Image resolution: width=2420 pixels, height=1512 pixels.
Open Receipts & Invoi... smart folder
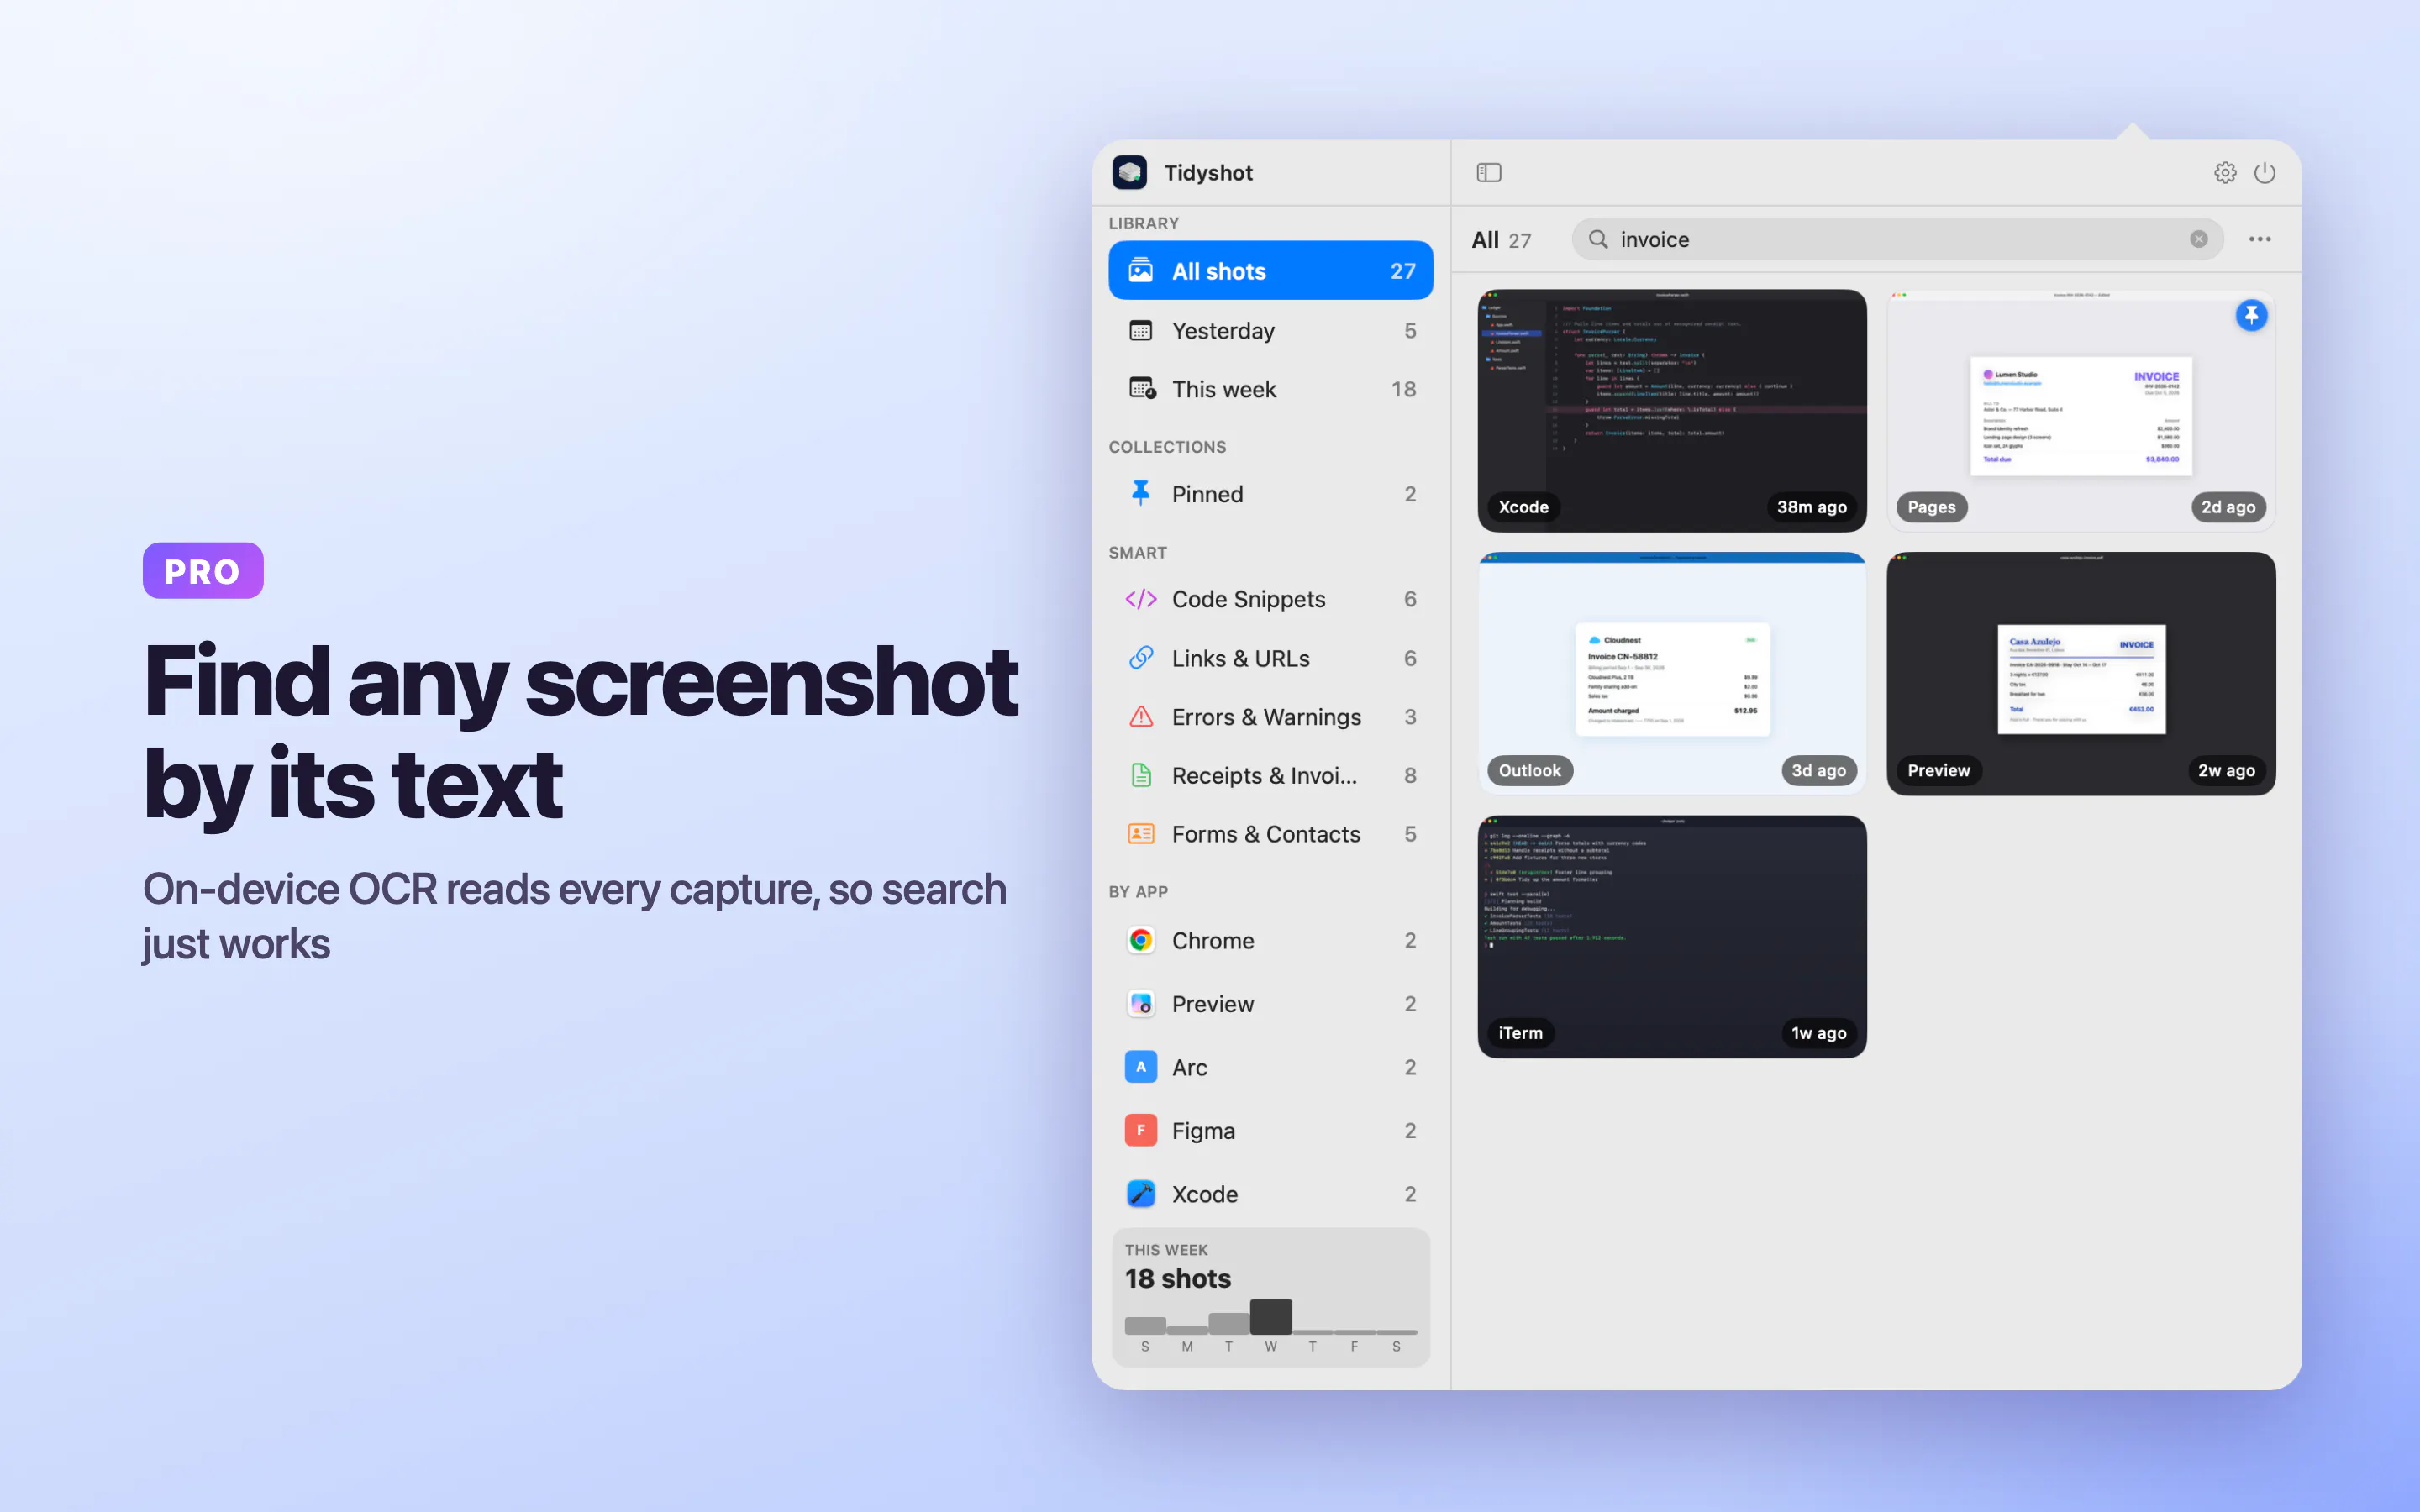(1271, 775)
